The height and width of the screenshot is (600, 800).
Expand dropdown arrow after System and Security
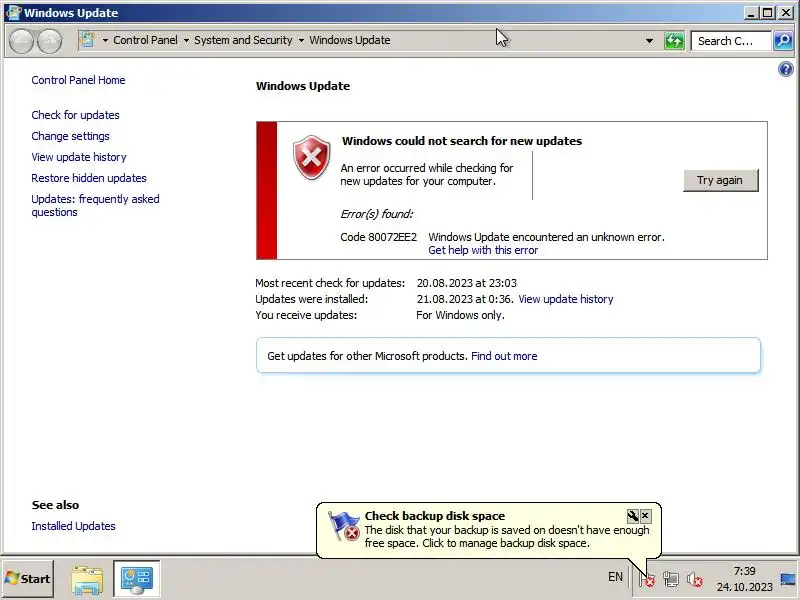tap(301, 40)
